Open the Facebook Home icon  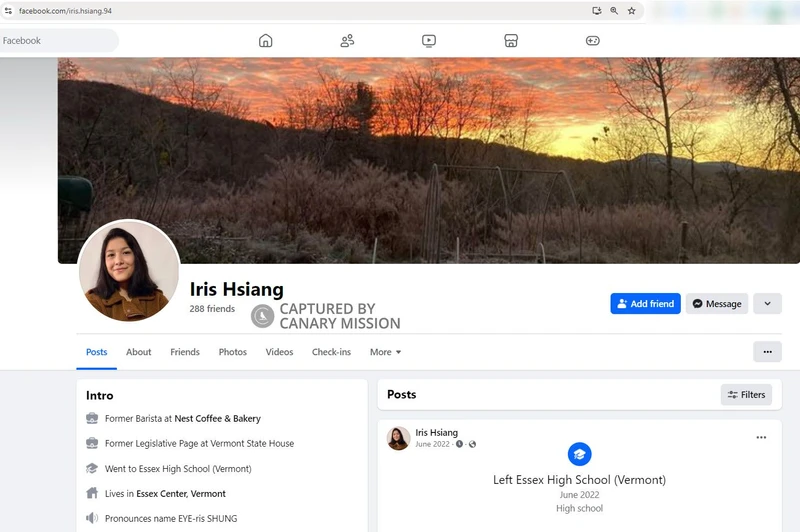pyautogui.click(x=265, y=41)
